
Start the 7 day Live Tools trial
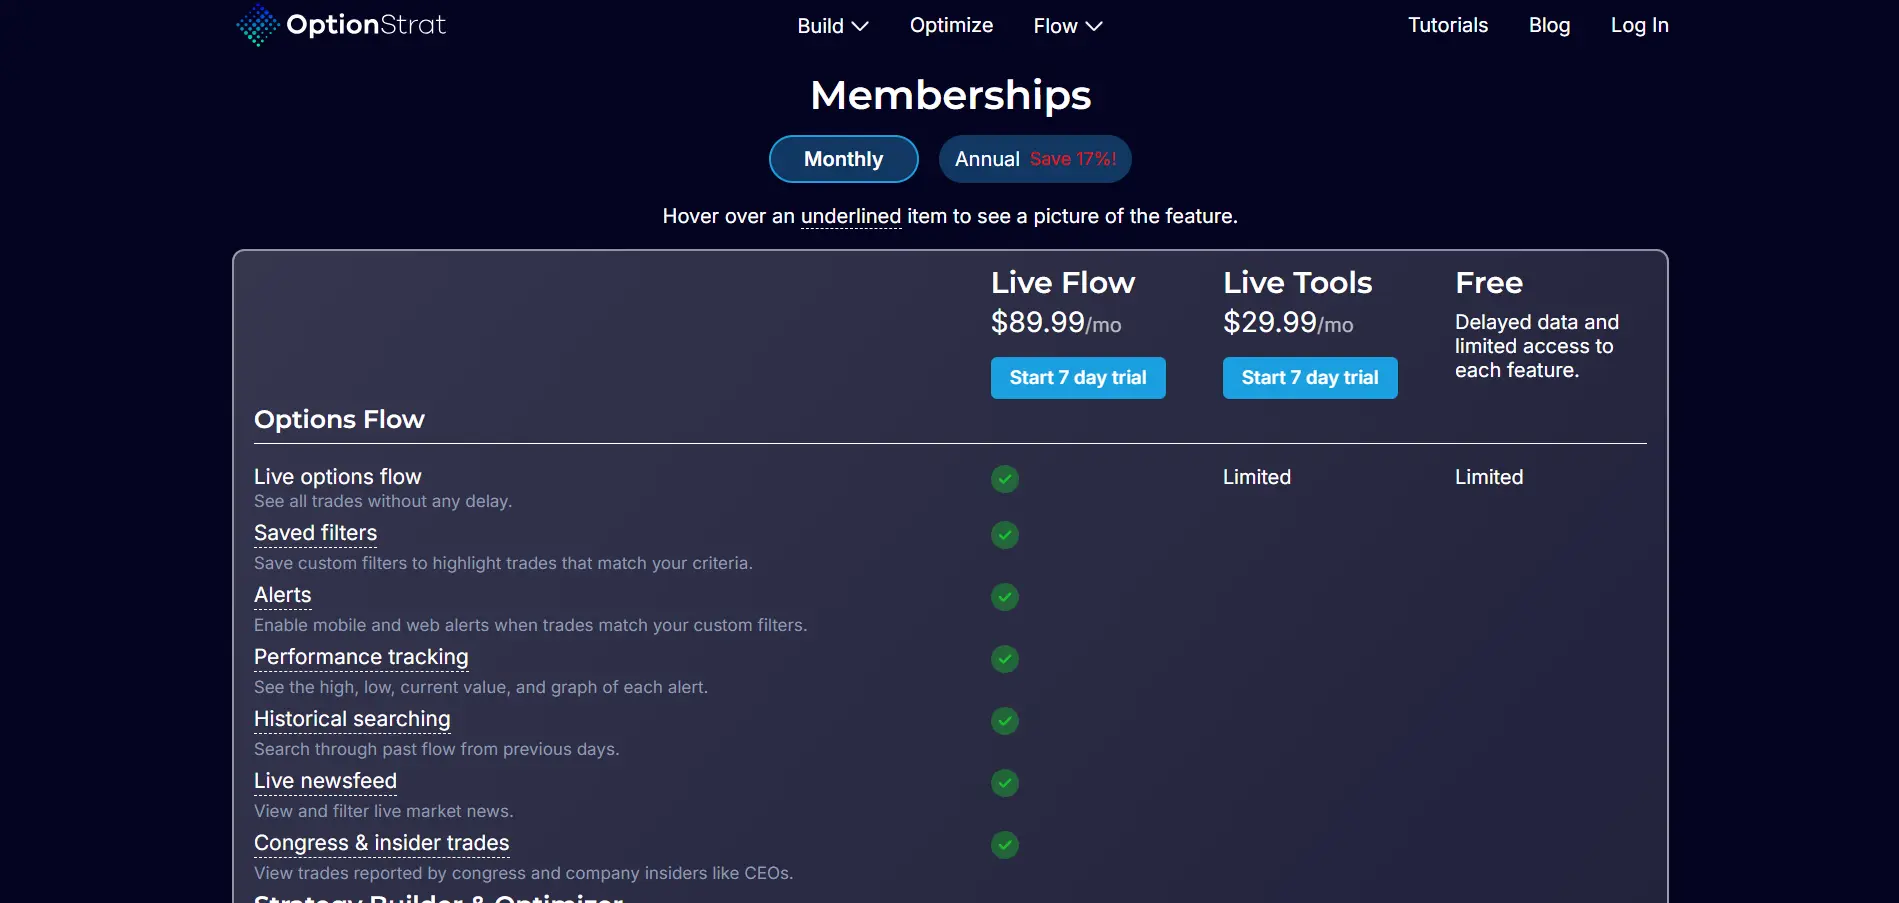coord(1309,378)
